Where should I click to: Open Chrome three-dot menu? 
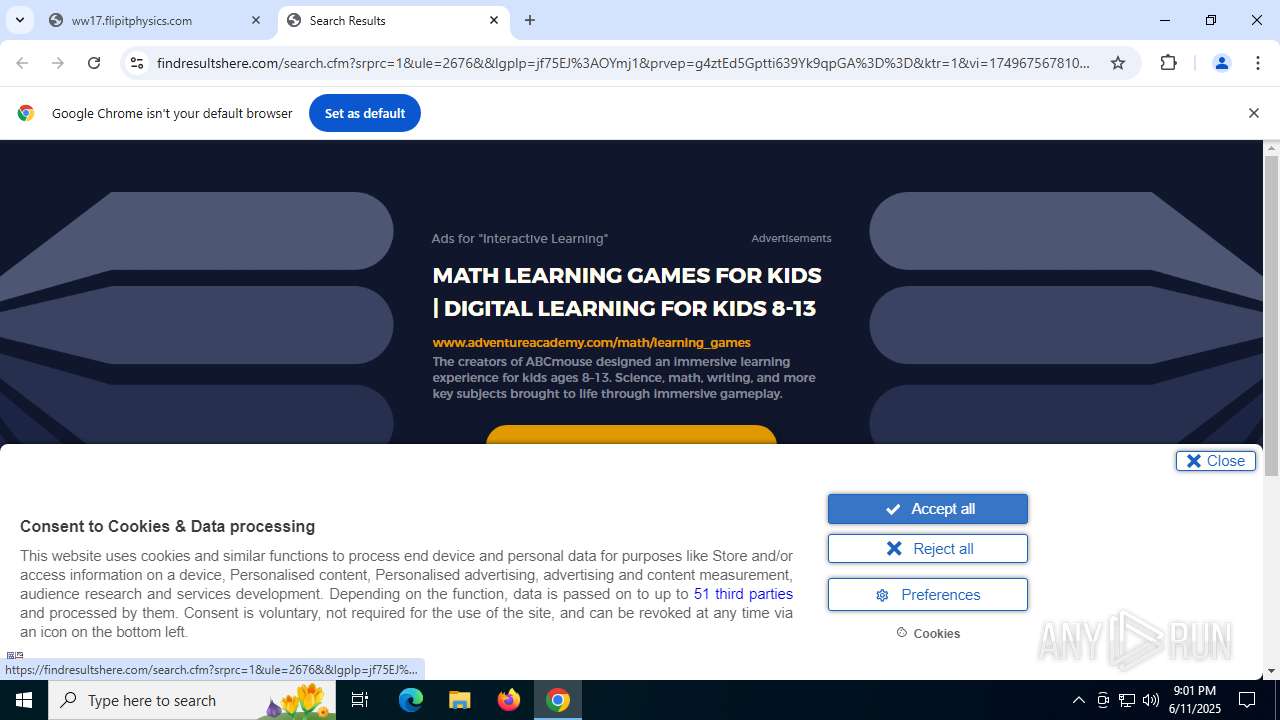click(x=1258, y=63)
